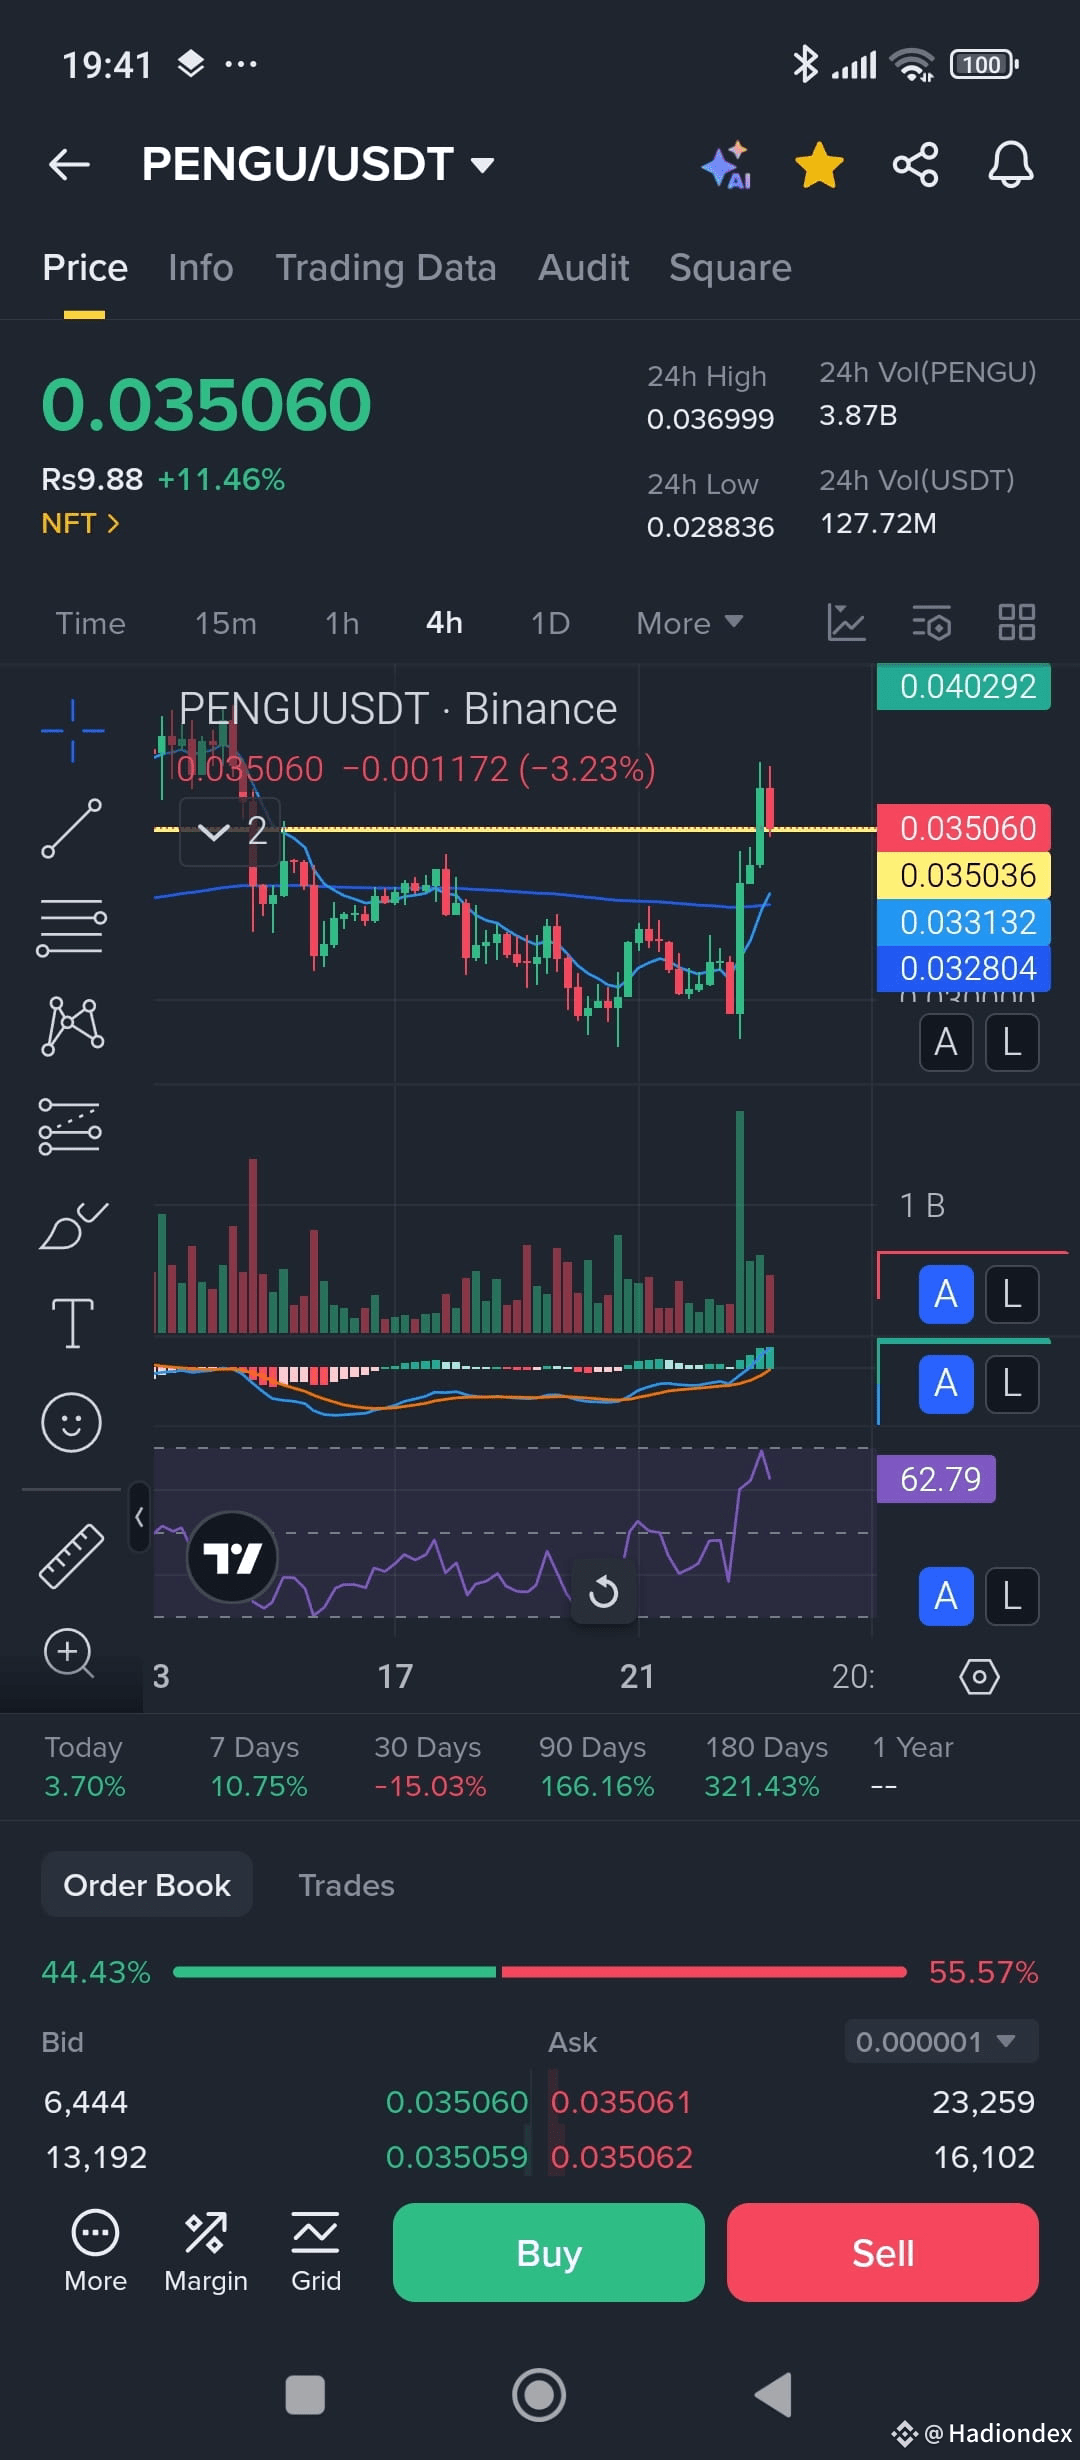Open the bottom More options button
The height and width of the screenshot is (2460, 1080).
pos(96,2252)
